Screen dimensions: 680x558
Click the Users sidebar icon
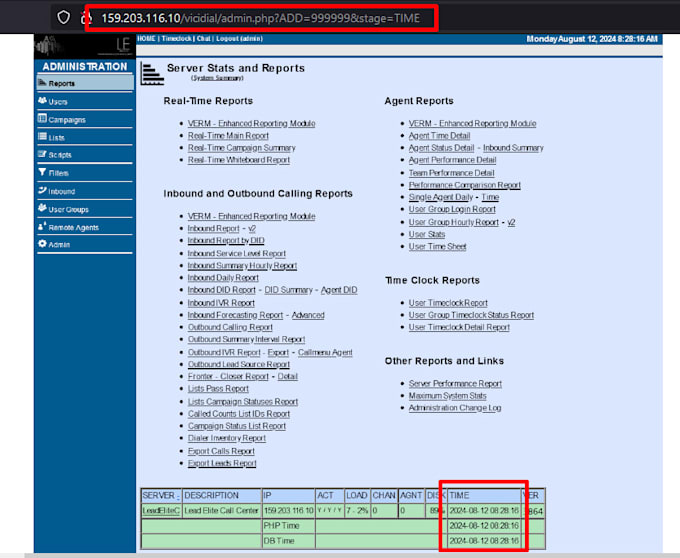[x=42, y=101]
